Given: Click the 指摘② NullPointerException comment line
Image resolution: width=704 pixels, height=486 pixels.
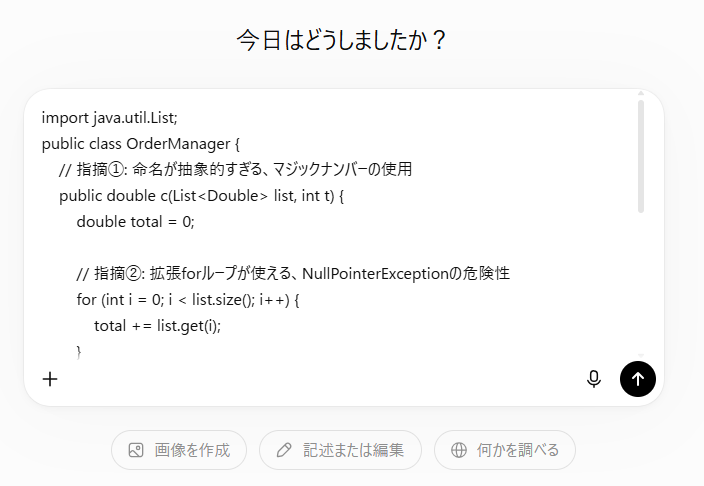Looking at the screenshot, I should point(293,274).
